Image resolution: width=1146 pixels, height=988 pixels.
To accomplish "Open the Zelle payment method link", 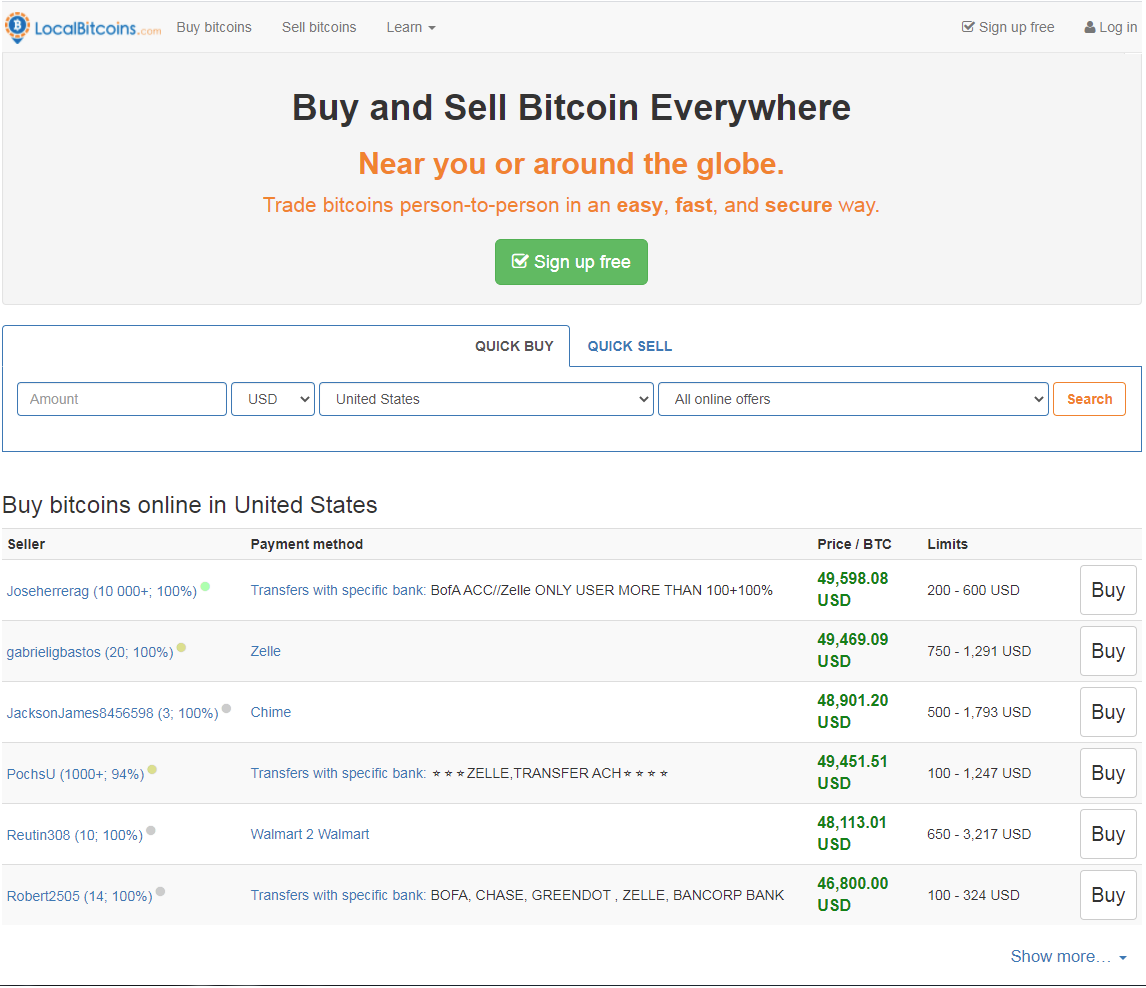I will 265,651.
